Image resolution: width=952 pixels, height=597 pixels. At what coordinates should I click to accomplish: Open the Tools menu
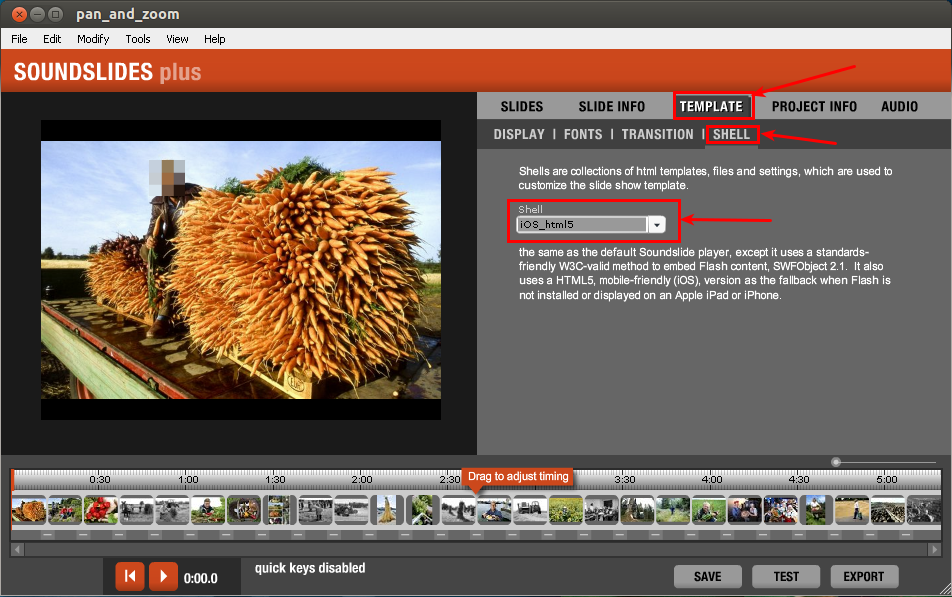[x=137, y=39]
